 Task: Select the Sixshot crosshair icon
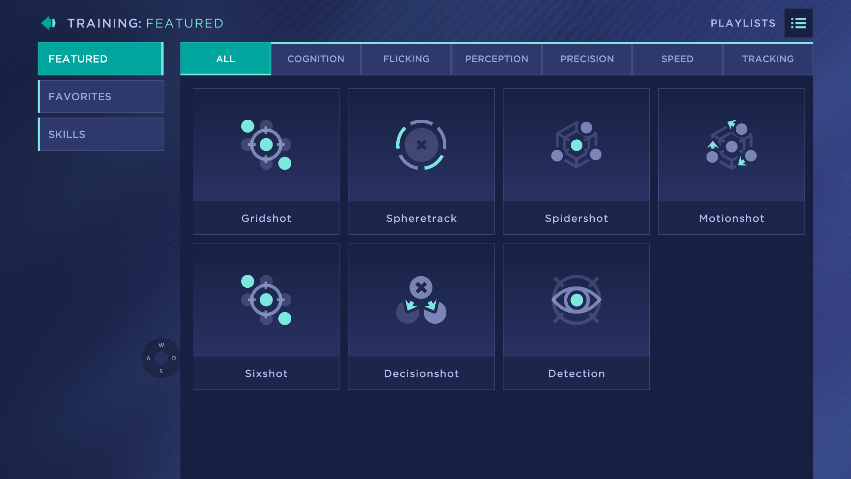(266, 300)
